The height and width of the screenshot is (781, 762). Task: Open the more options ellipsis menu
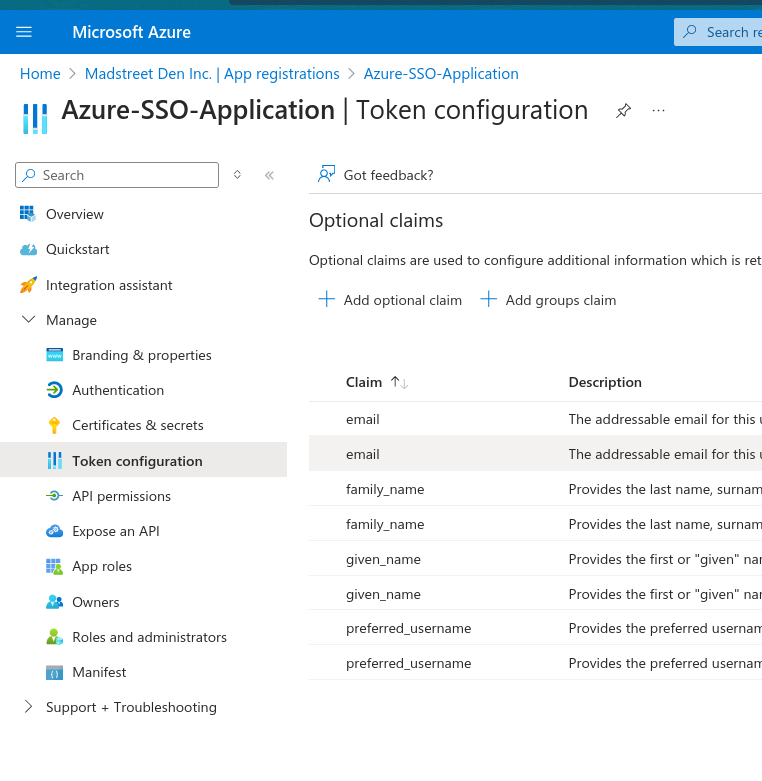(658, 111)
